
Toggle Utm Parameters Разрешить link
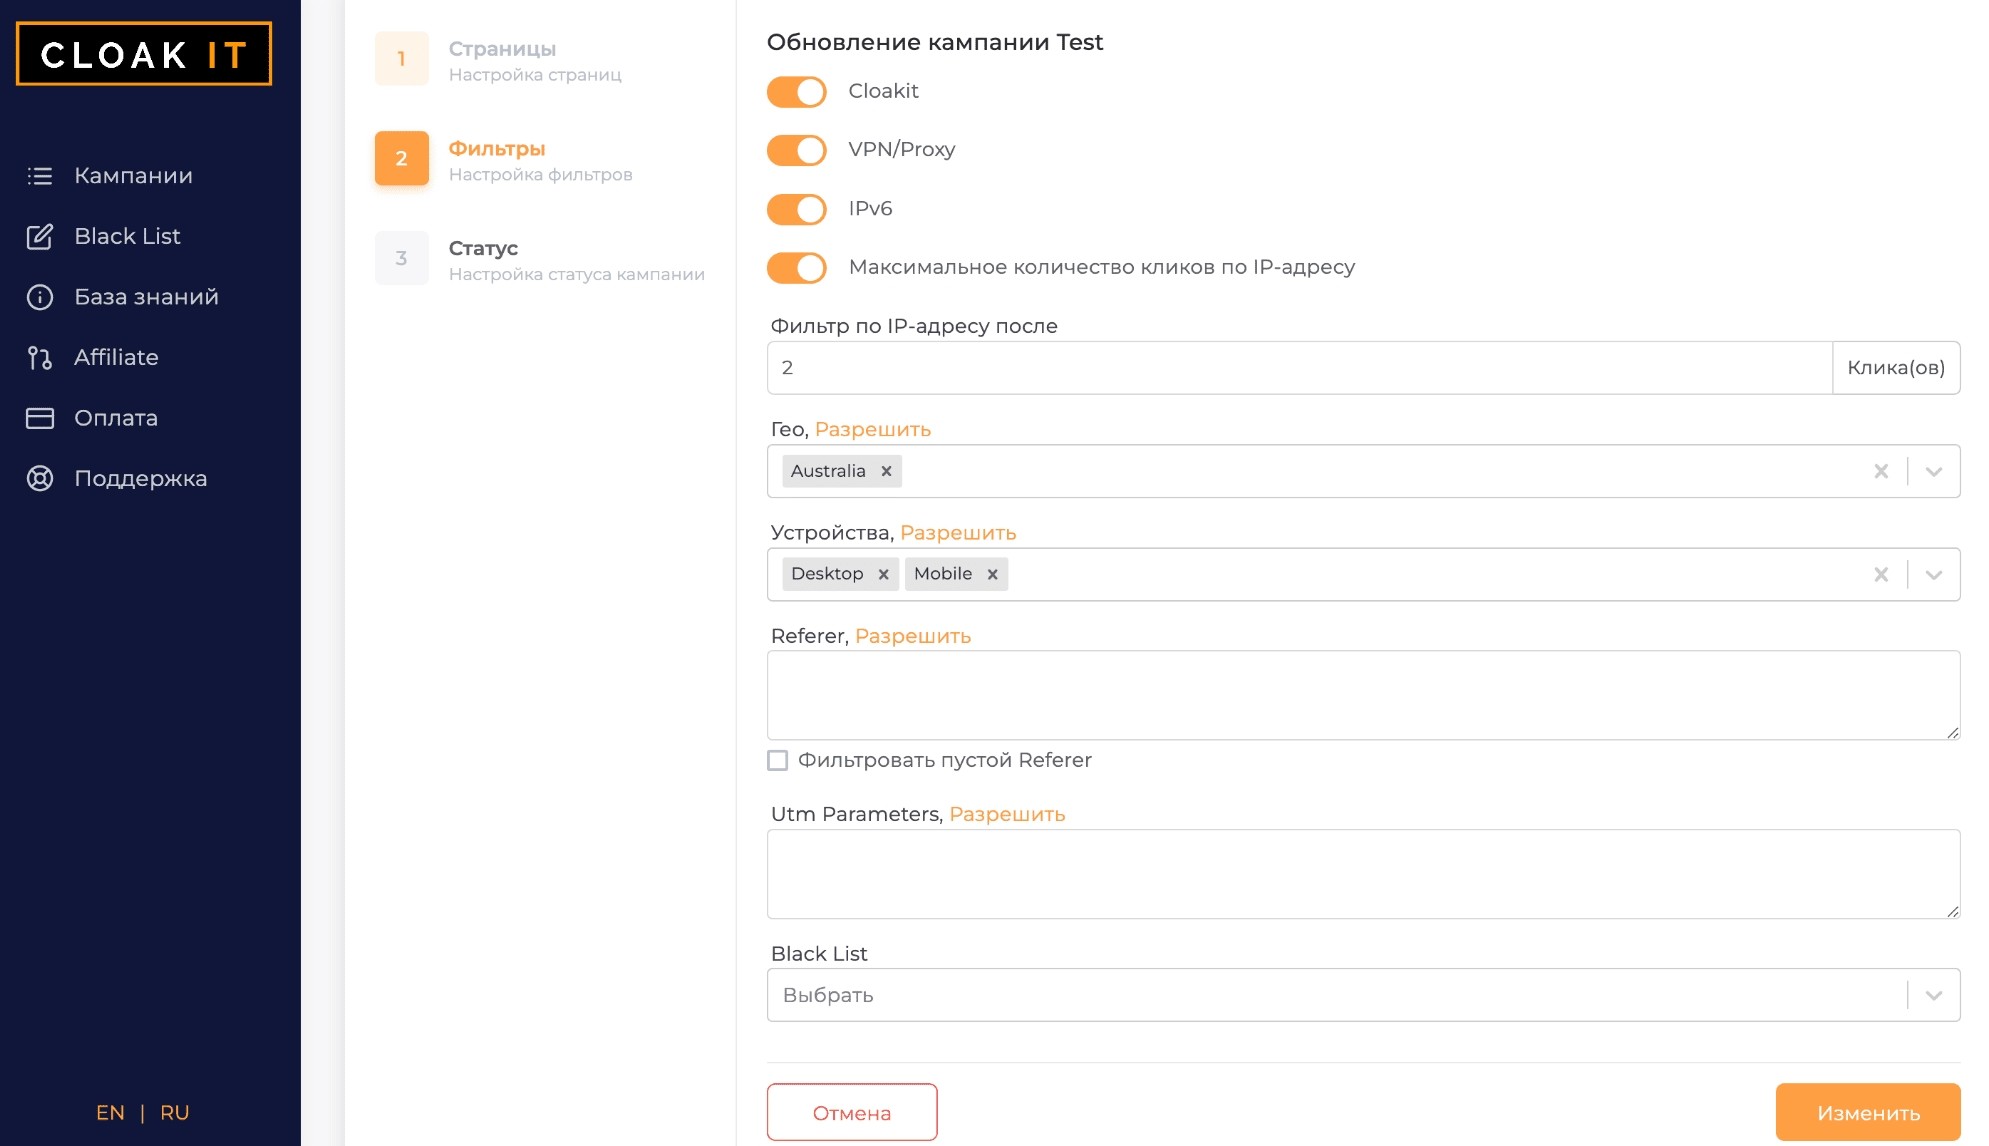[x=1007, y=814]
